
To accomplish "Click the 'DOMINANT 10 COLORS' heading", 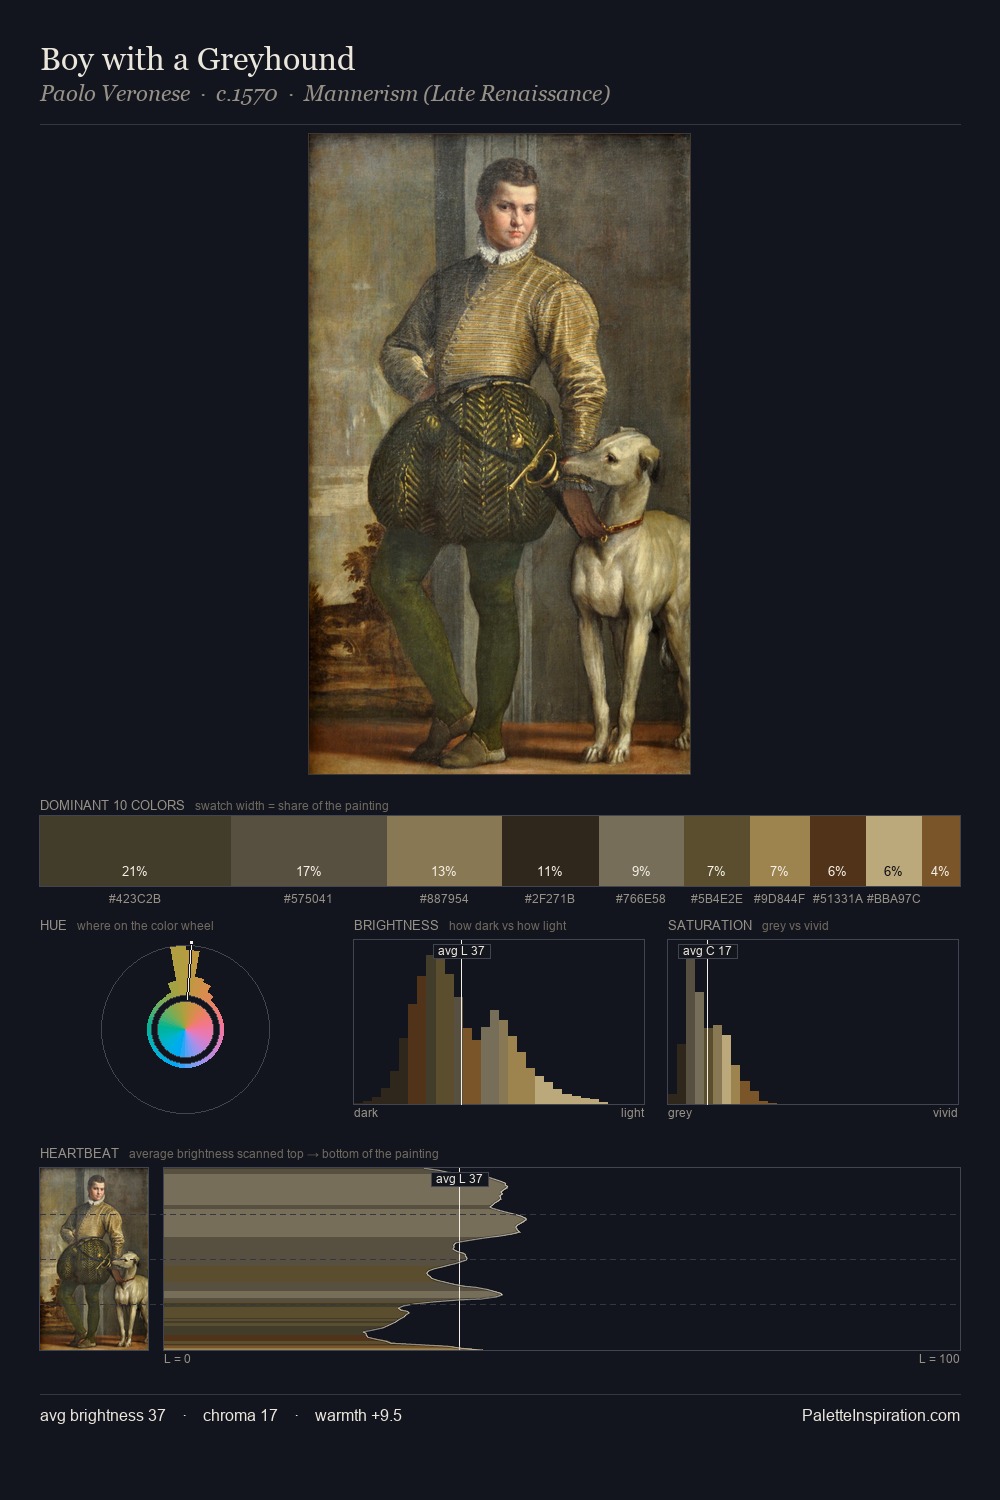I will click(112, 805).
